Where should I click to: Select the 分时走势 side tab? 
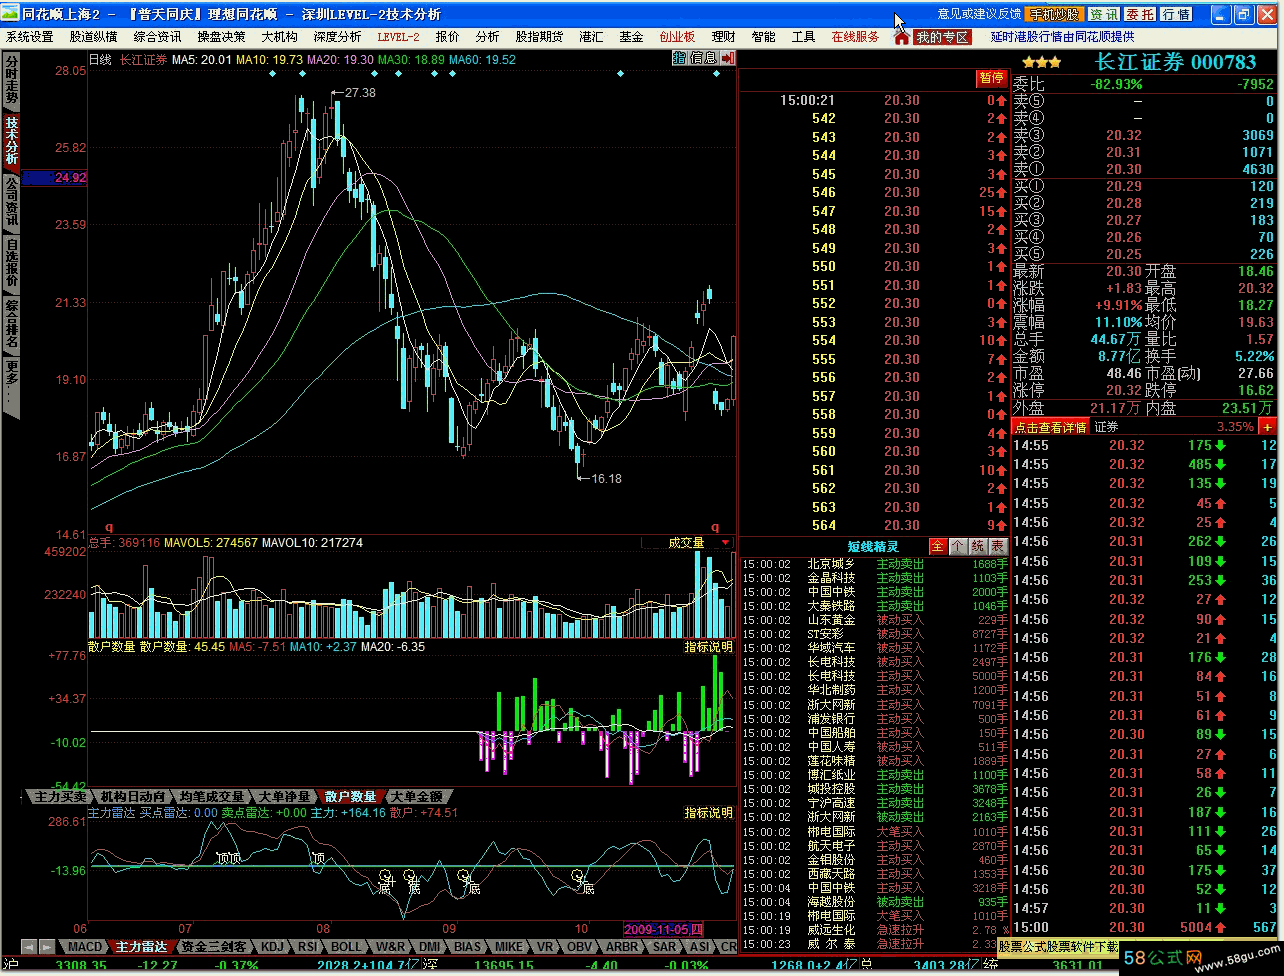(11, 80)
